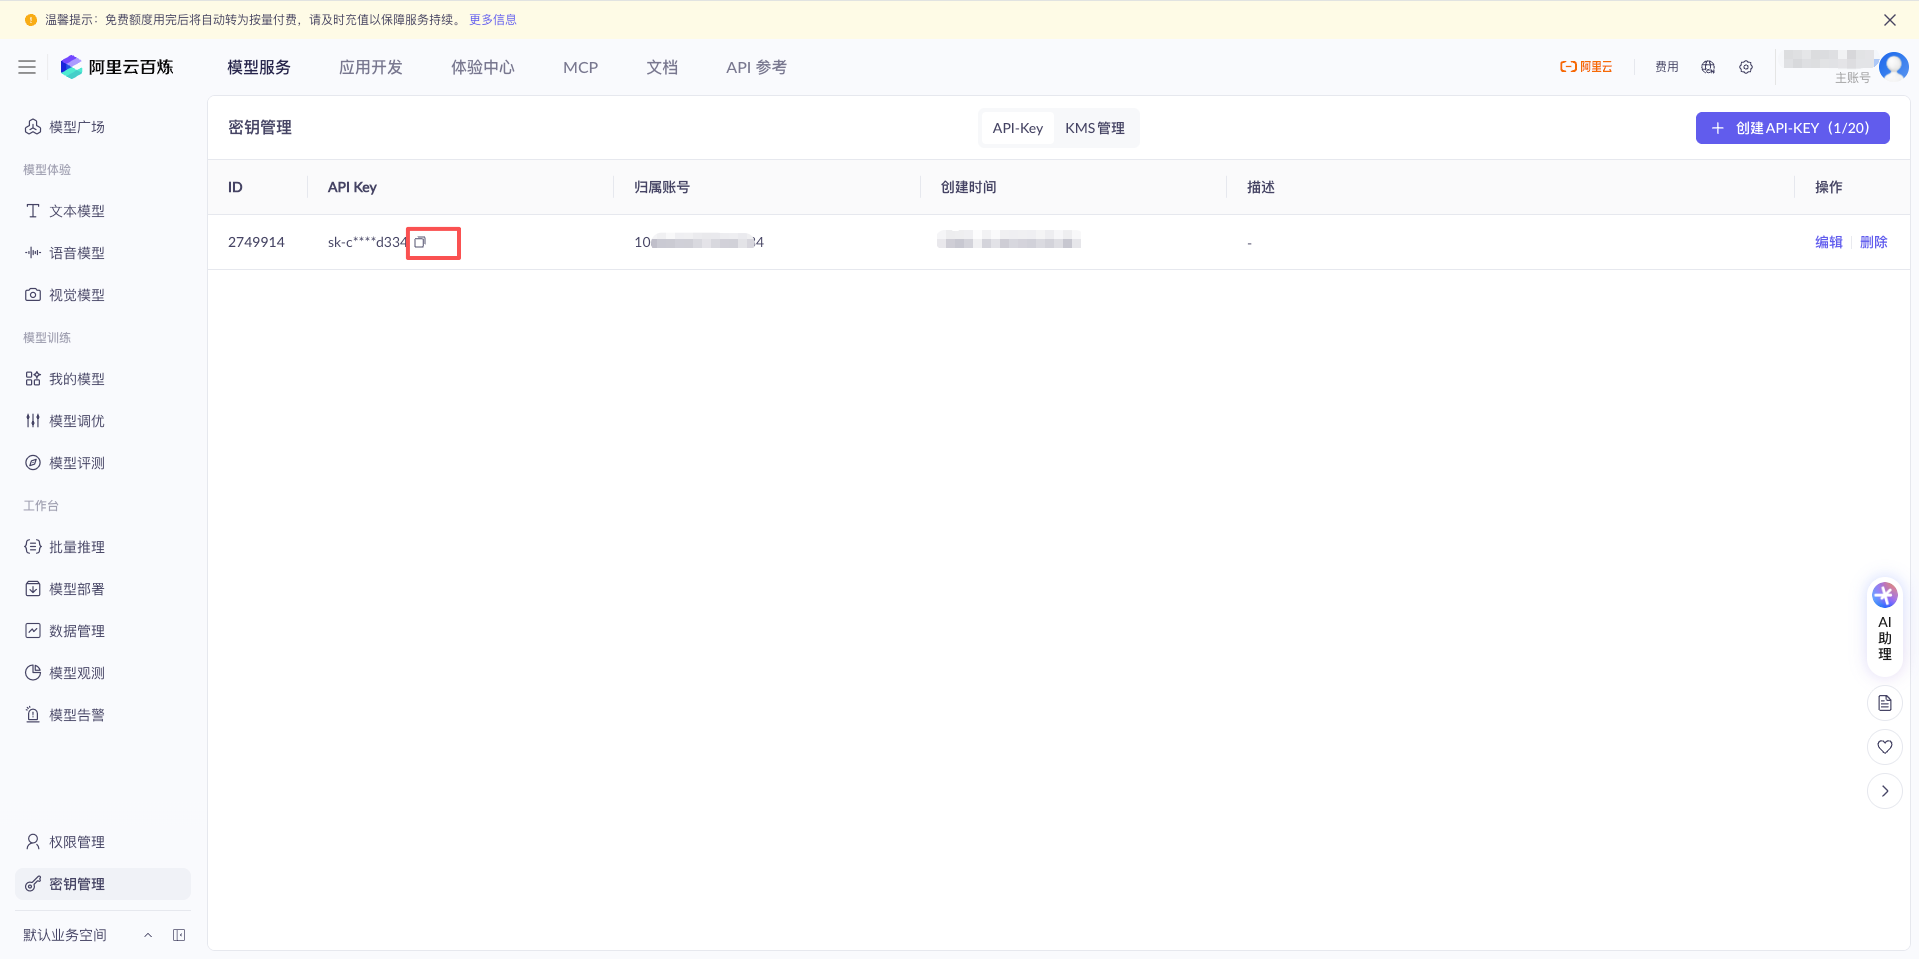Open 模型广场 from the sidebar

click(77, 126)
